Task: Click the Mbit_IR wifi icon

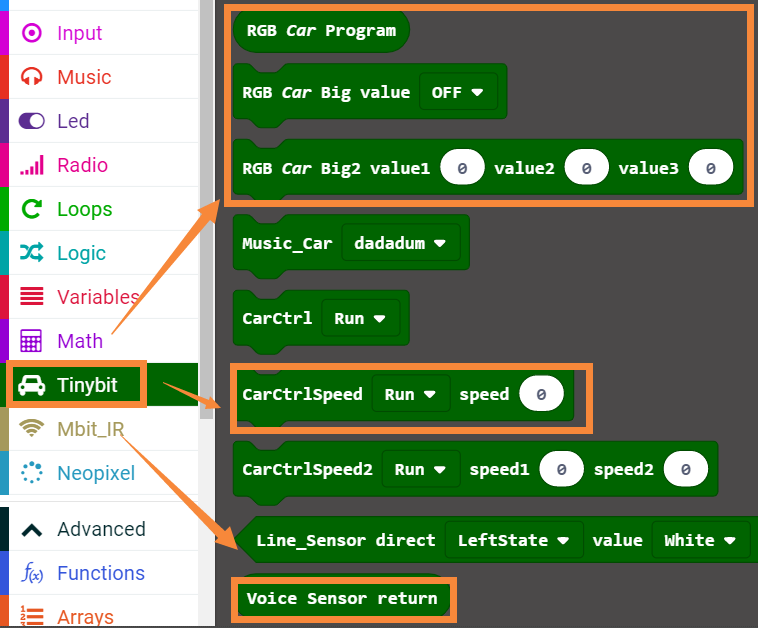Action: point(32,428)
